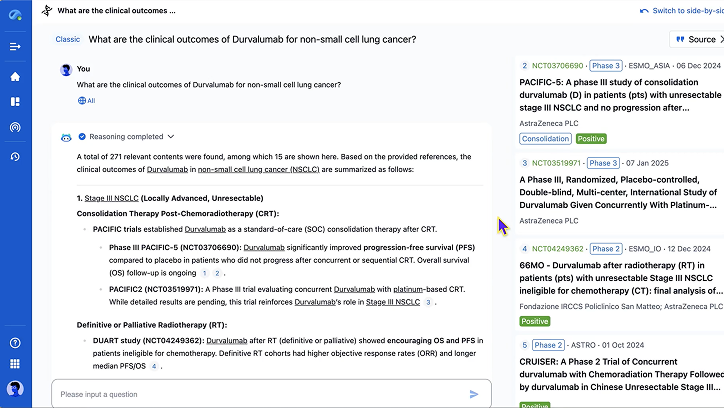Open the help question mark icon

tap(15, 343)
